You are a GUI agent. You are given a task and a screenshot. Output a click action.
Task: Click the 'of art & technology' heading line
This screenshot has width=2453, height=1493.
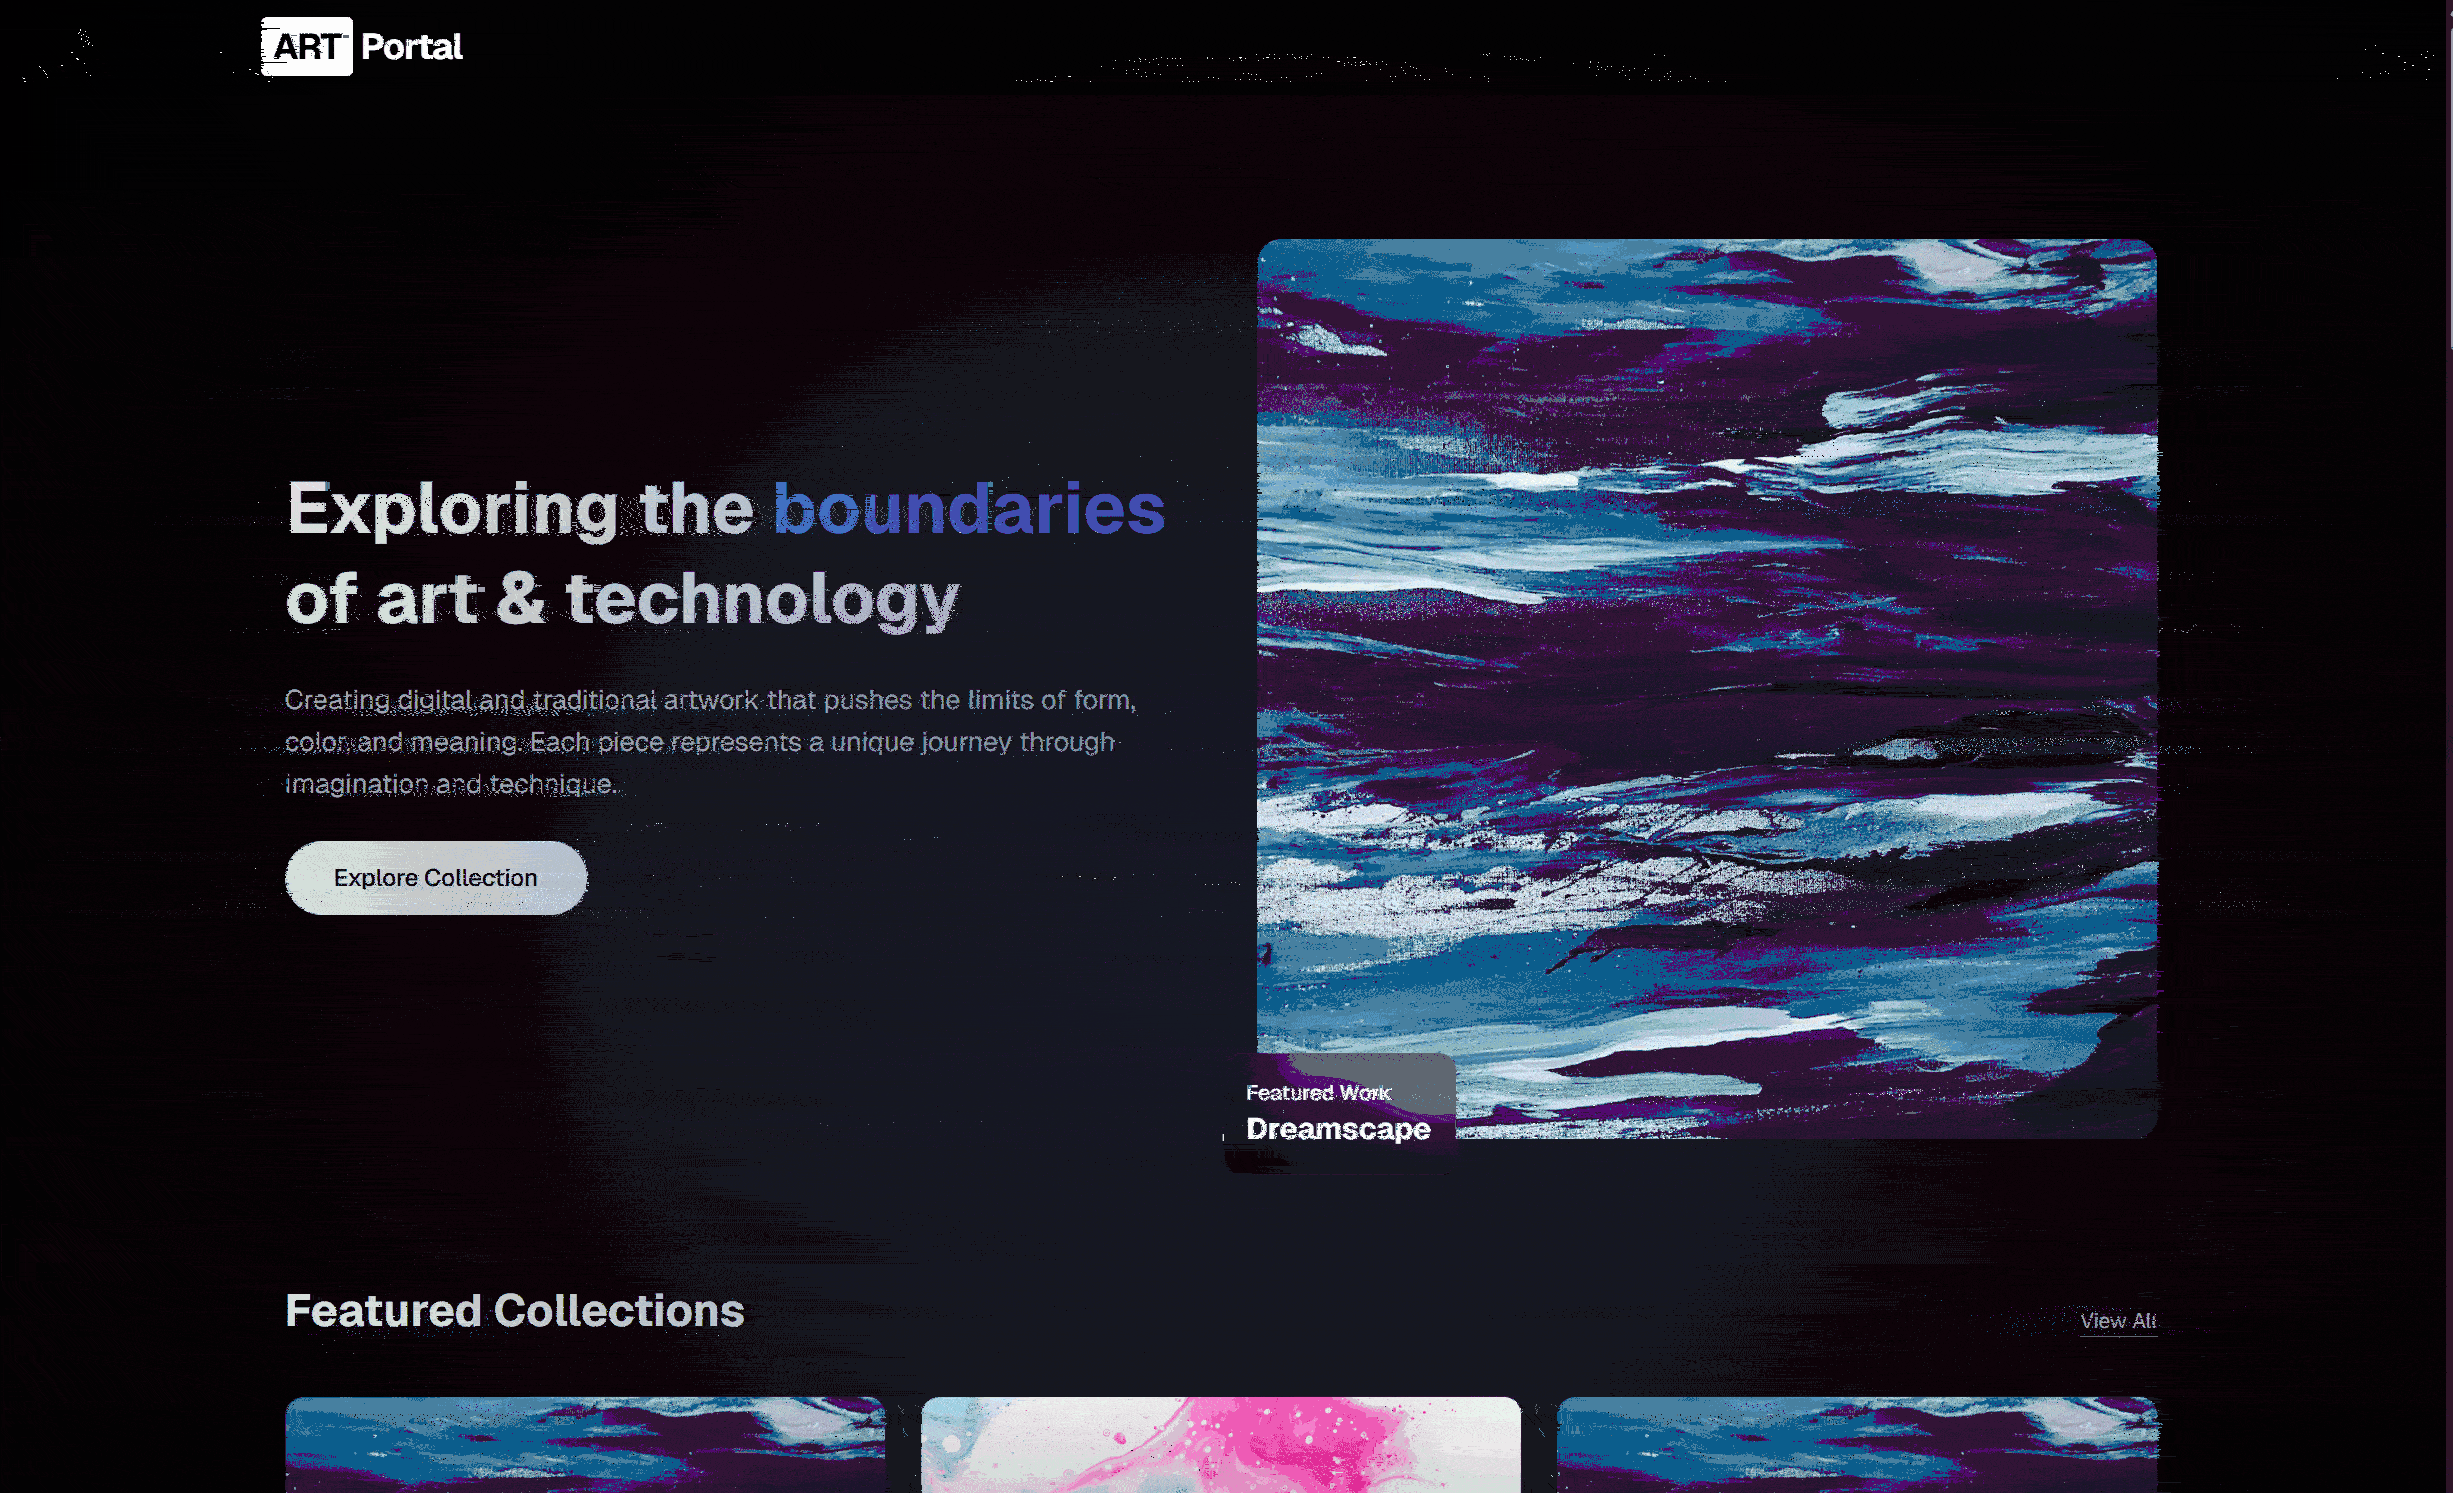[x=622, y=599]
